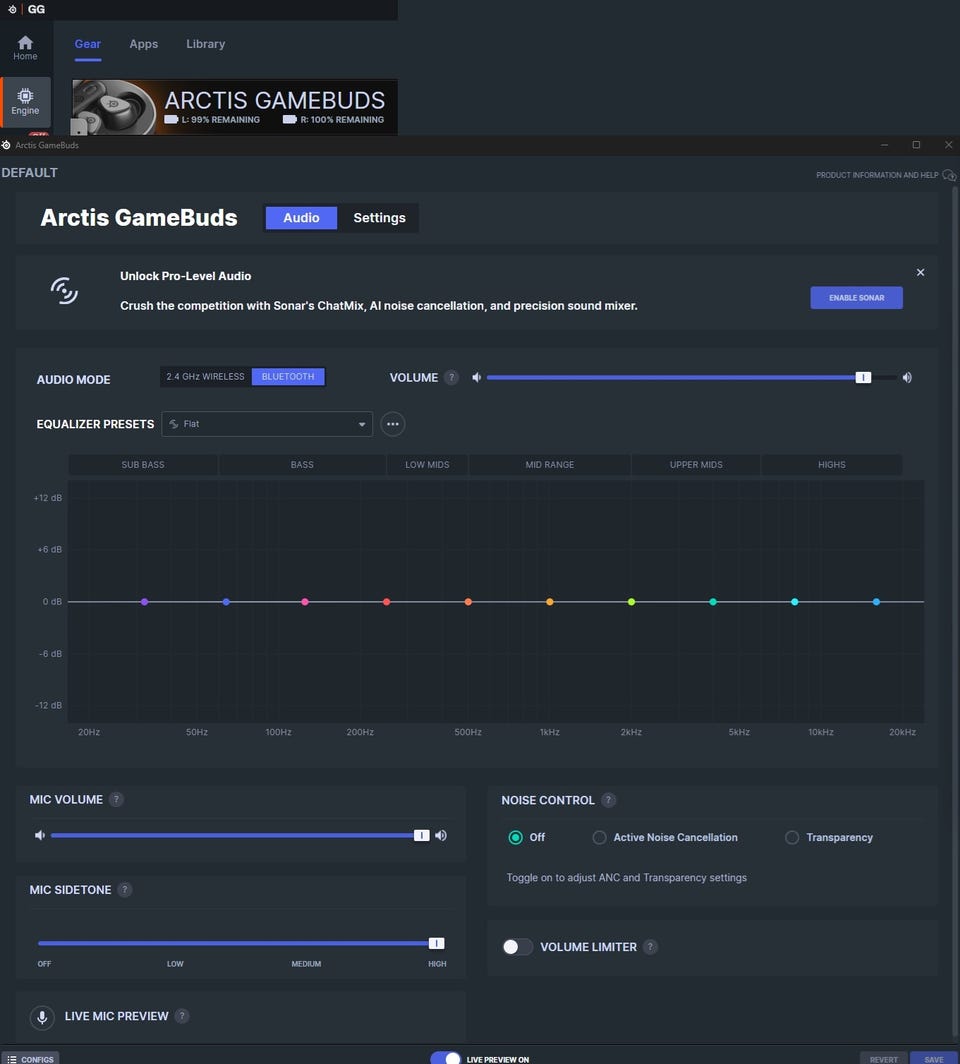Viewport: 960px width, 1064px height.
Task: Click the volume maximum speaker icon
Action: pos(907,377)
